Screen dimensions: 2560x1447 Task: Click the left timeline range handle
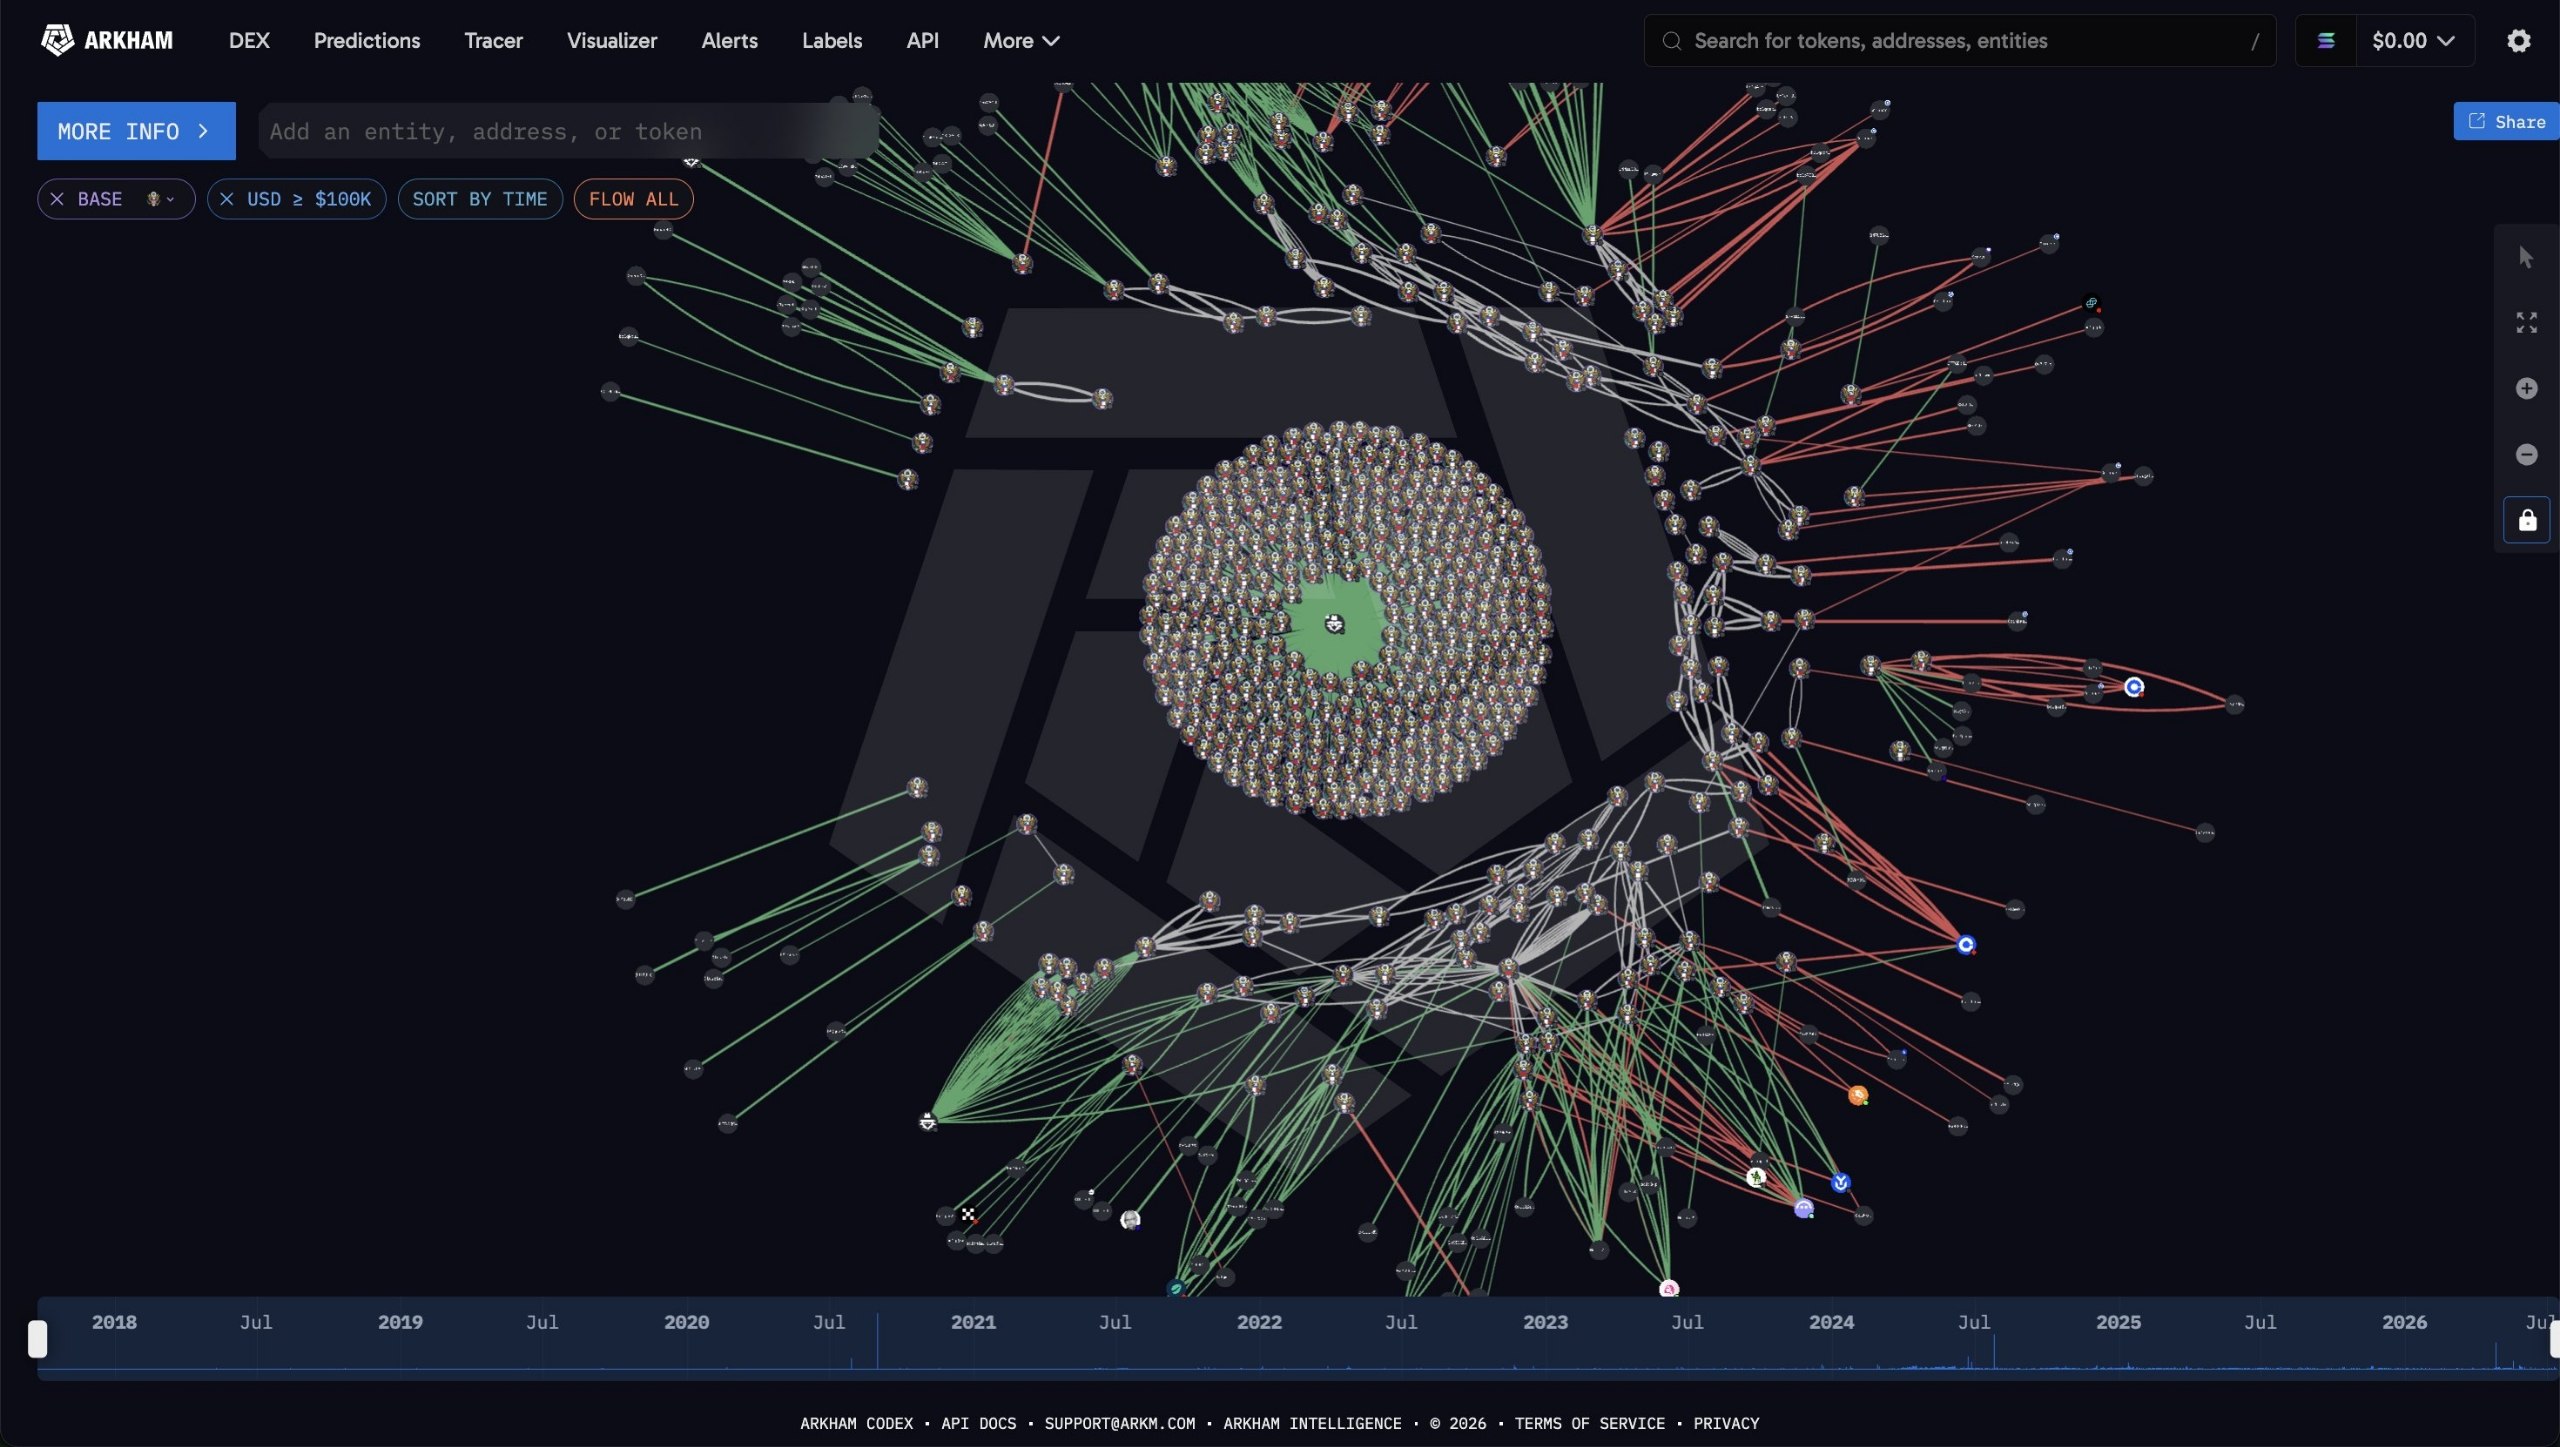[x=38, y=1339]
